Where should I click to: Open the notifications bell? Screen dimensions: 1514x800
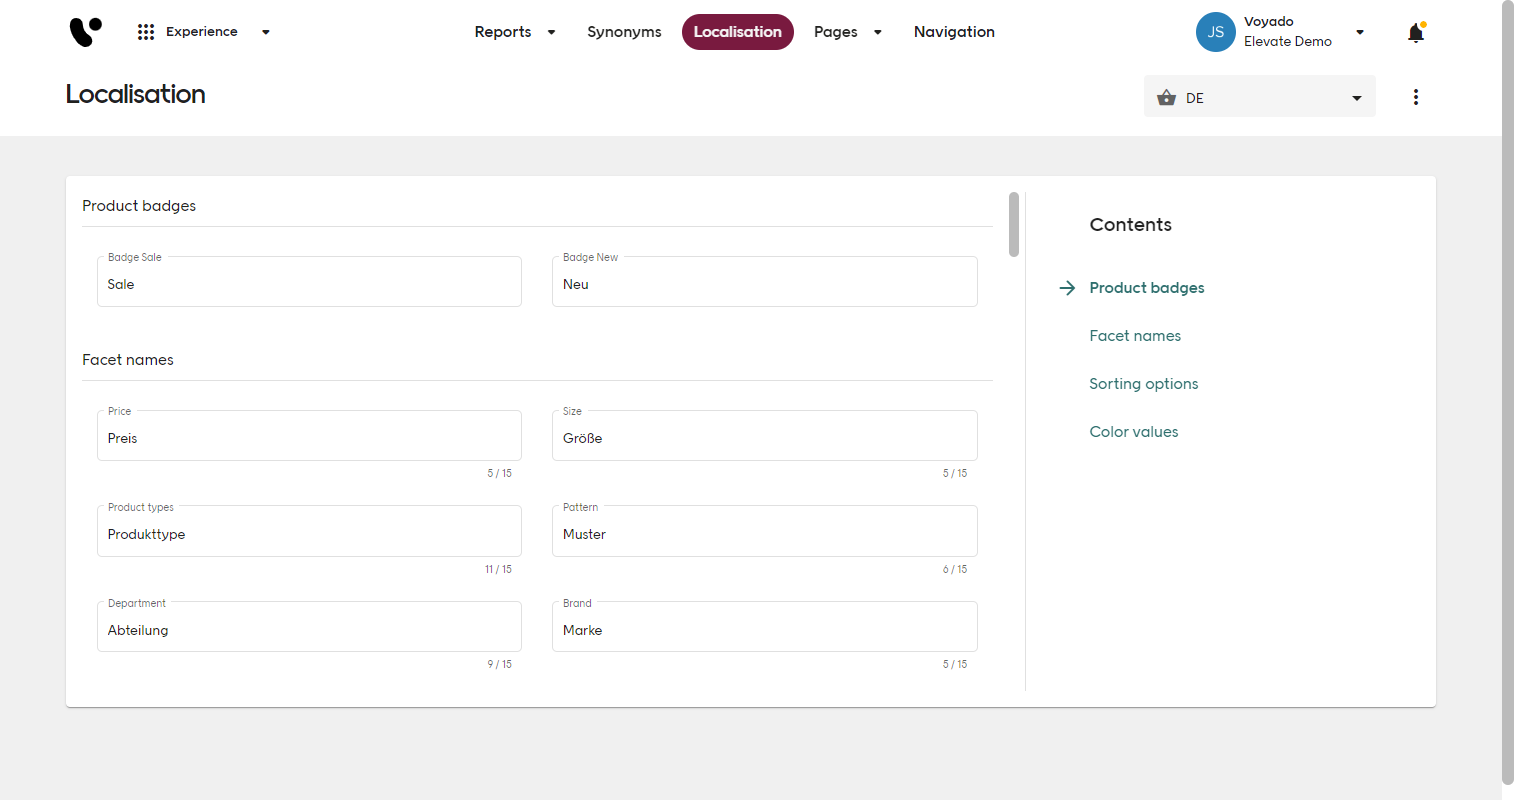[1416, 33]
